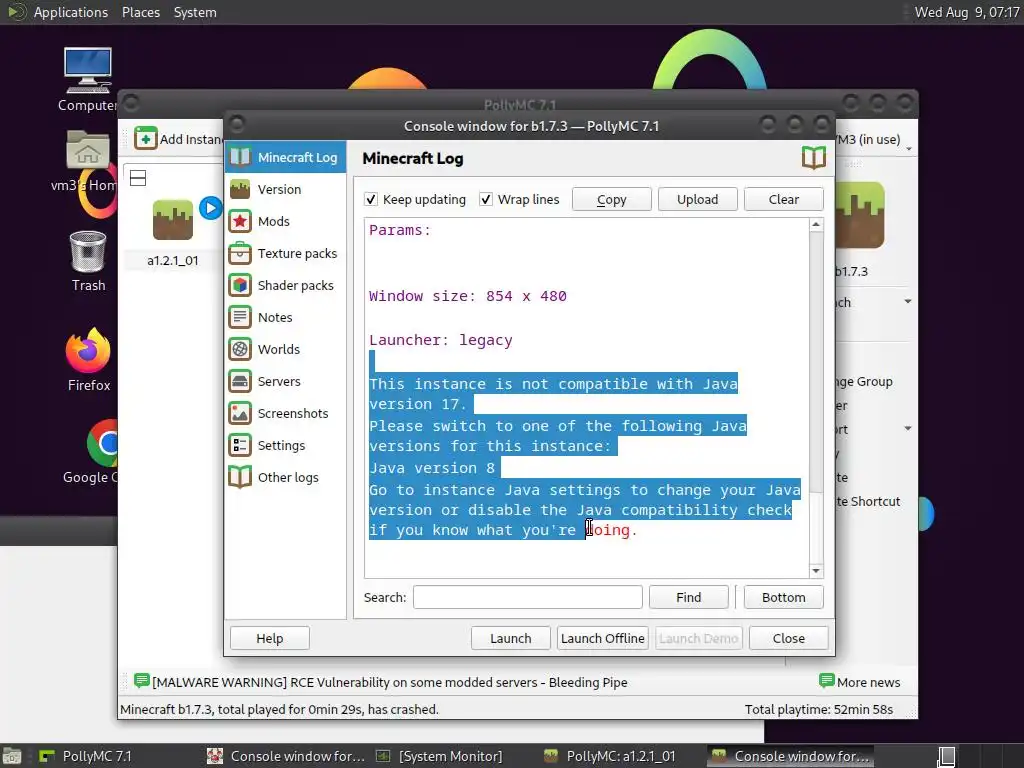
Task: Toggle the Keep updating checkbox
Action: coord(371,199)
